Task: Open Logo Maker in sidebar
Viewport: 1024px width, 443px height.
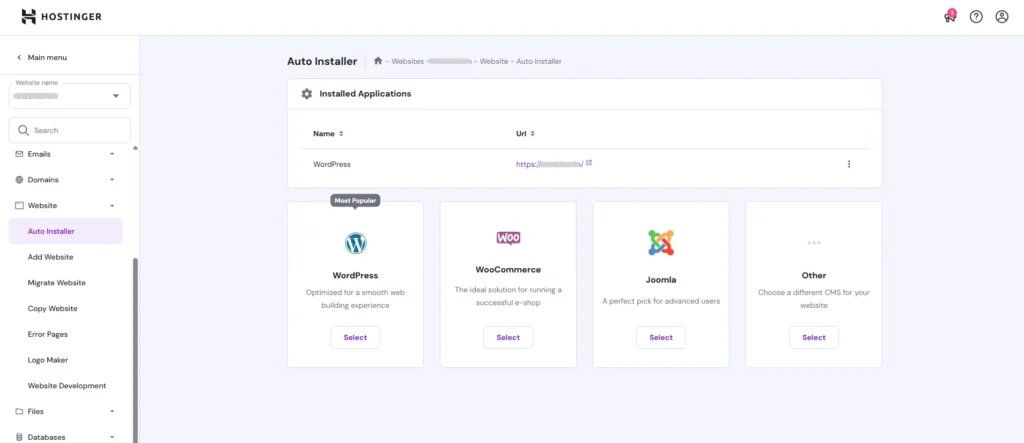Action: (48, 360)
